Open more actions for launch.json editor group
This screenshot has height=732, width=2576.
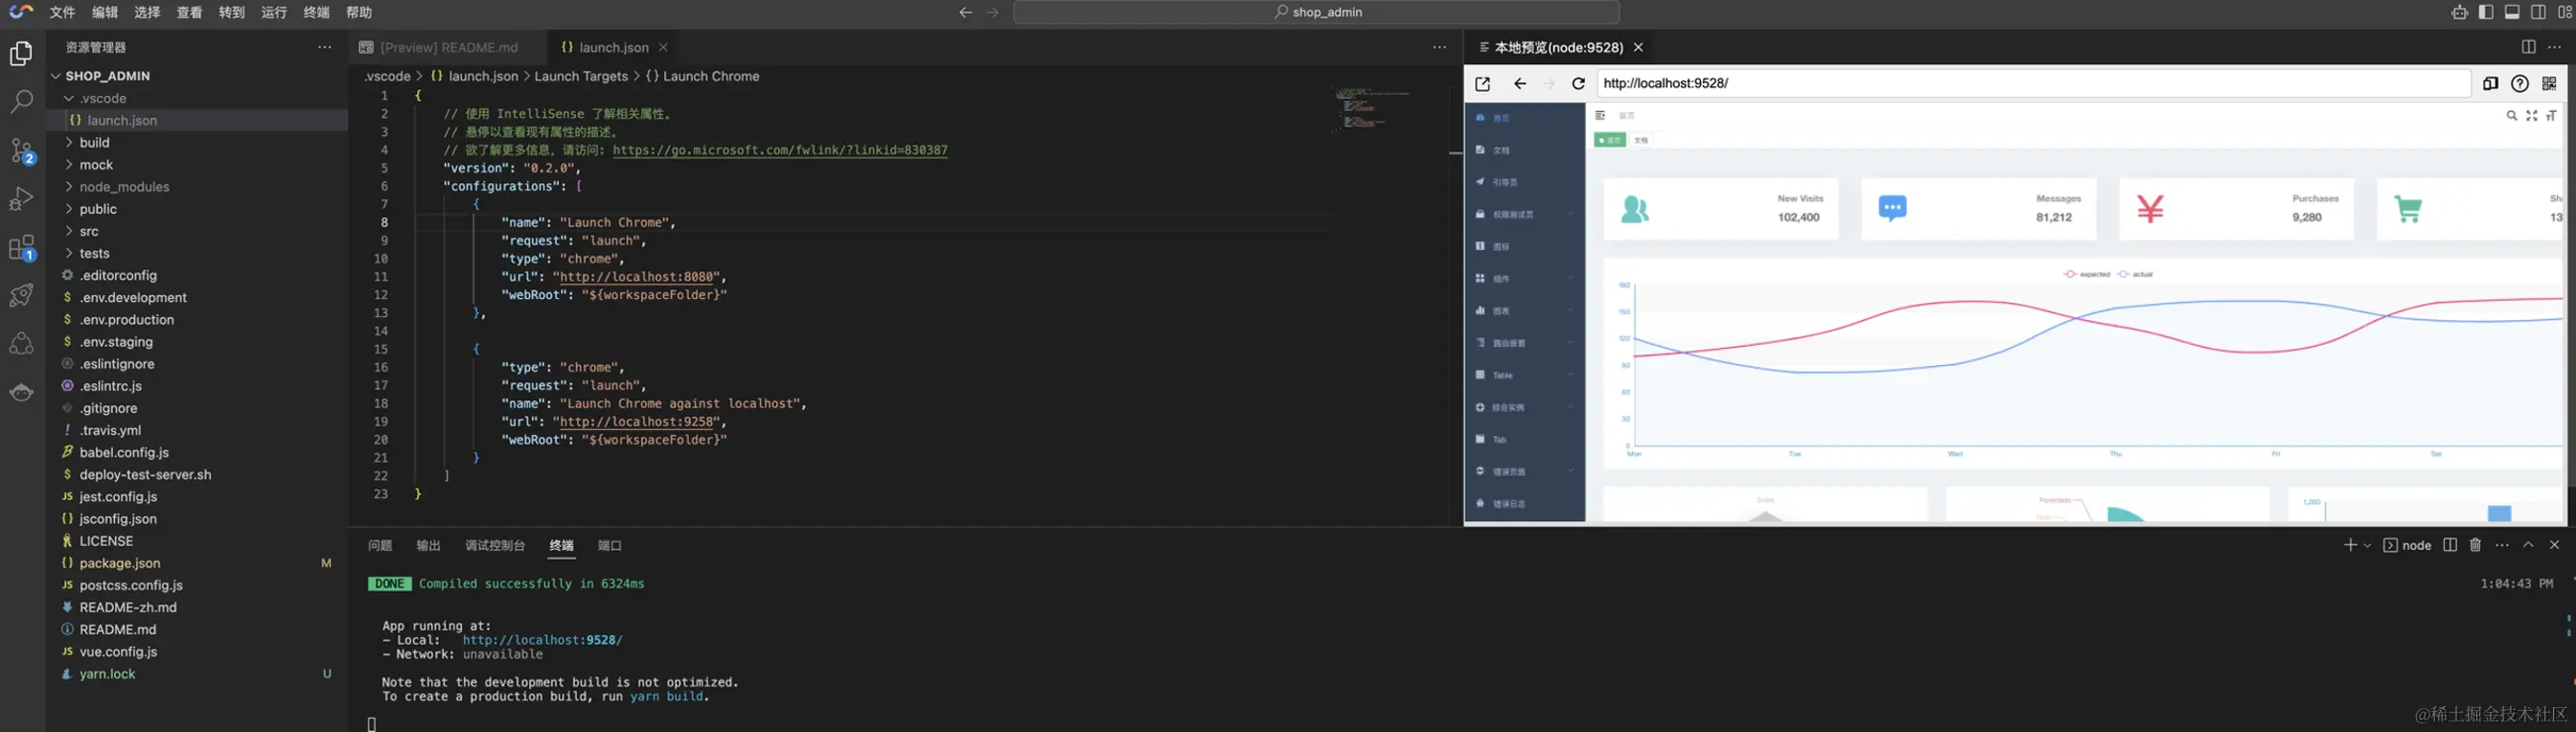pyautogui.click(x=1439, y=47)
